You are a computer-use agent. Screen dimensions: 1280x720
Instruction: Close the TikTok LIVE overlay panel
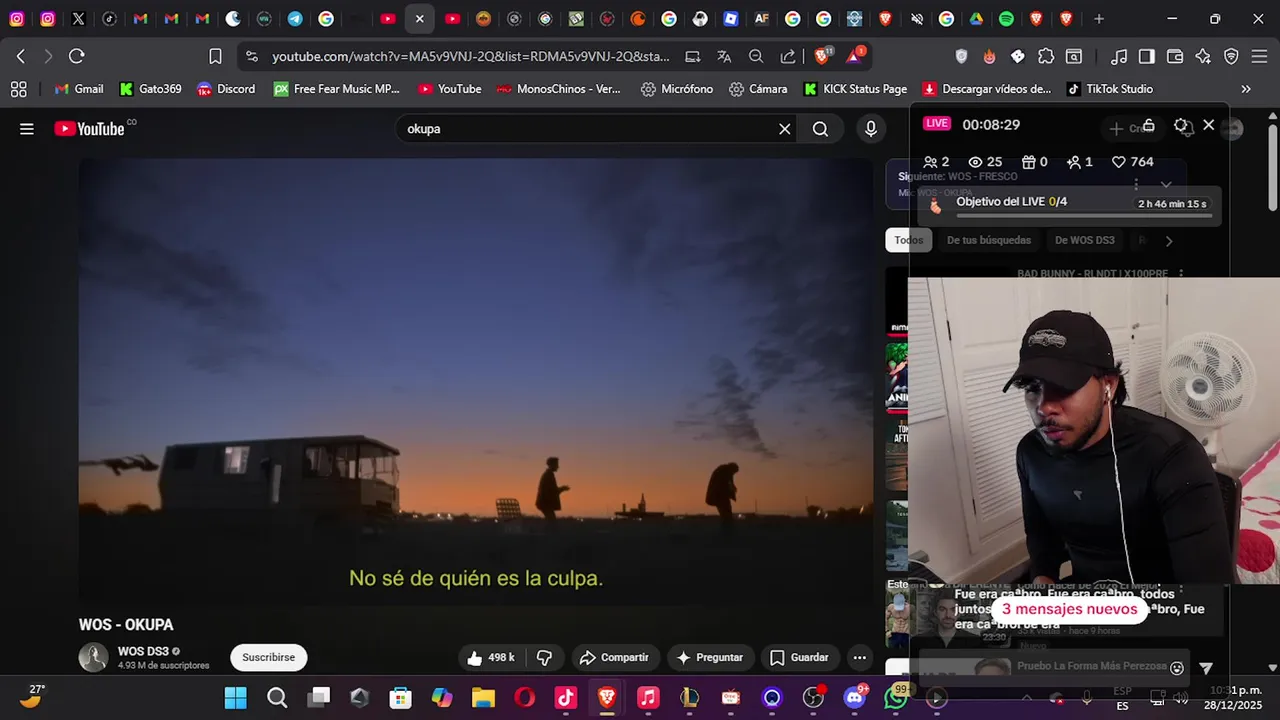1209,125
